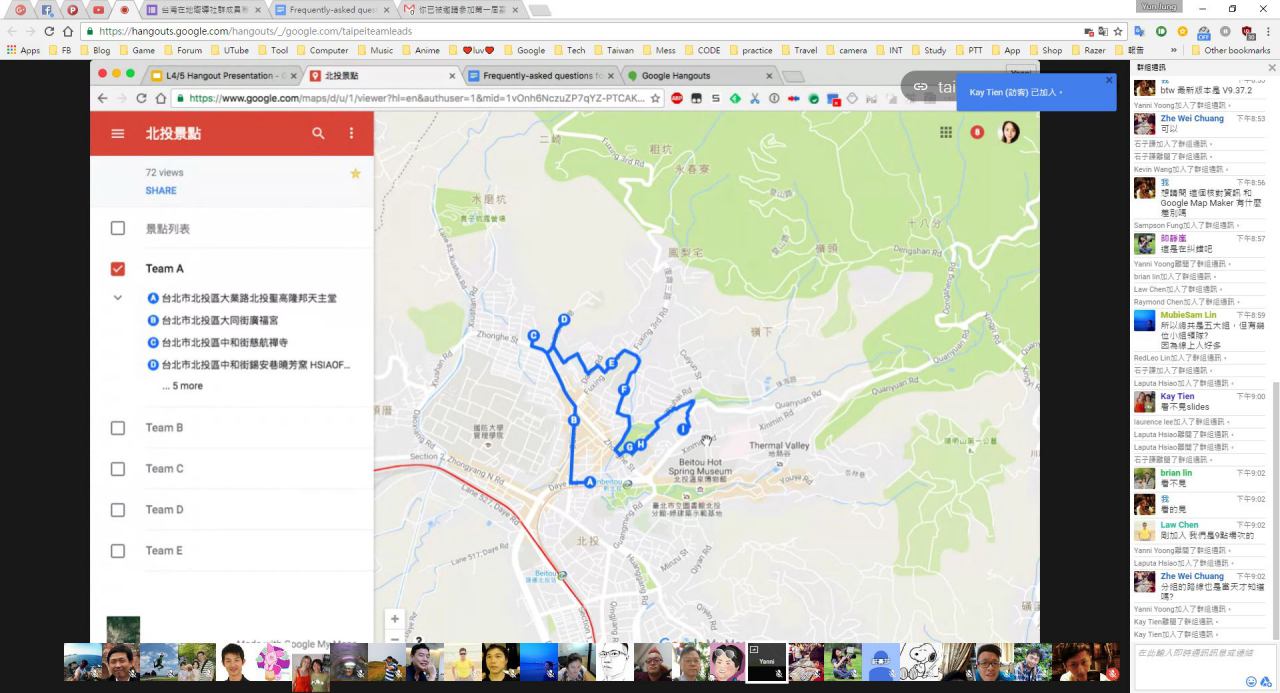
Task: Bookmark this page with the star icon
Action: click(1118, 31)
